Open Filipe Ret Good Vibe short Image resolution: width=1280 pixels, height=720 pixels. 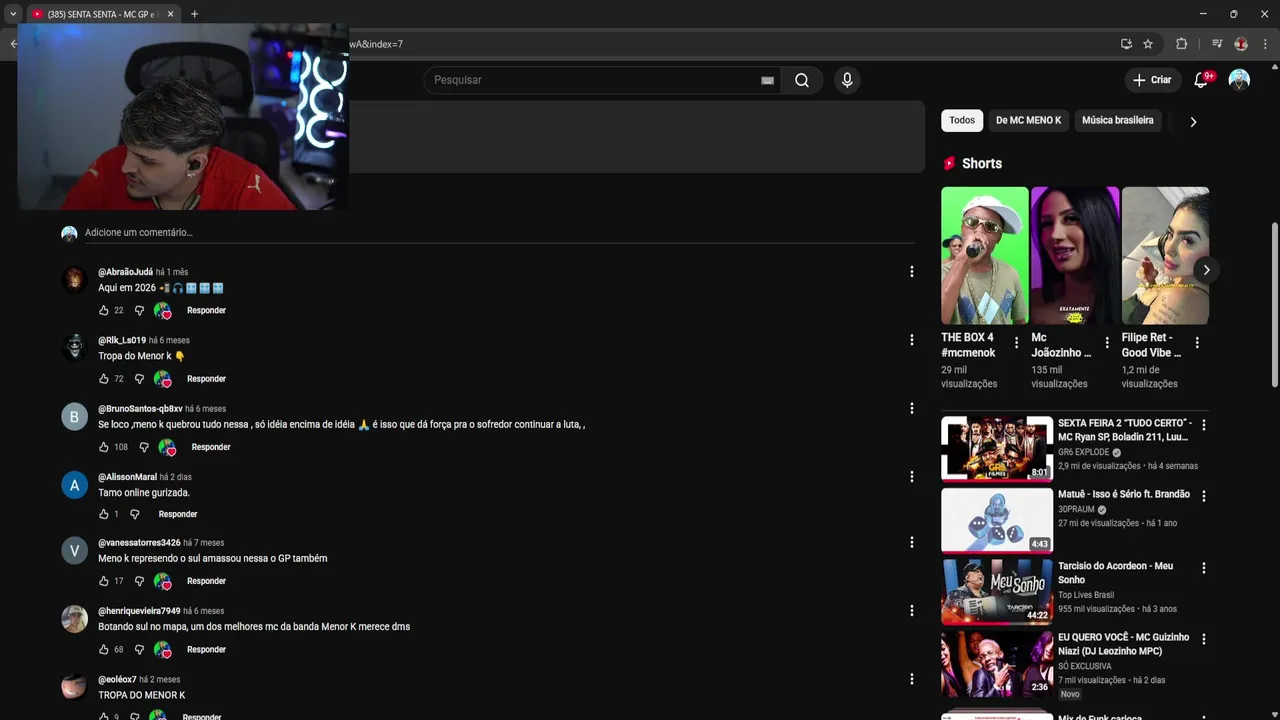[x=1165, y=255]
